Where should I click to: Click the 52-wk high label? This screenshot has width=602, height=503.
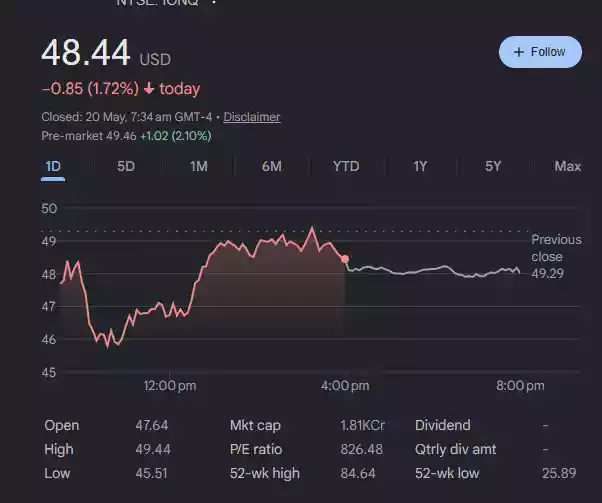pyautogui.click(x=265, y=473)
